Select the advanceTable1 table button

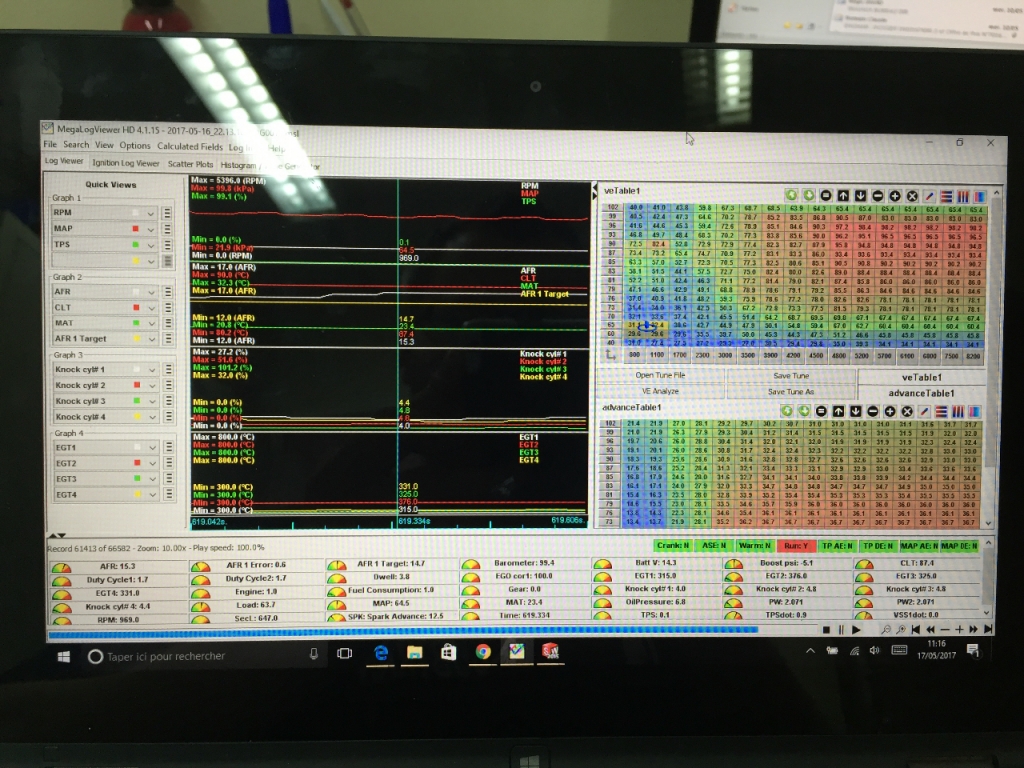tap(921, 393)
